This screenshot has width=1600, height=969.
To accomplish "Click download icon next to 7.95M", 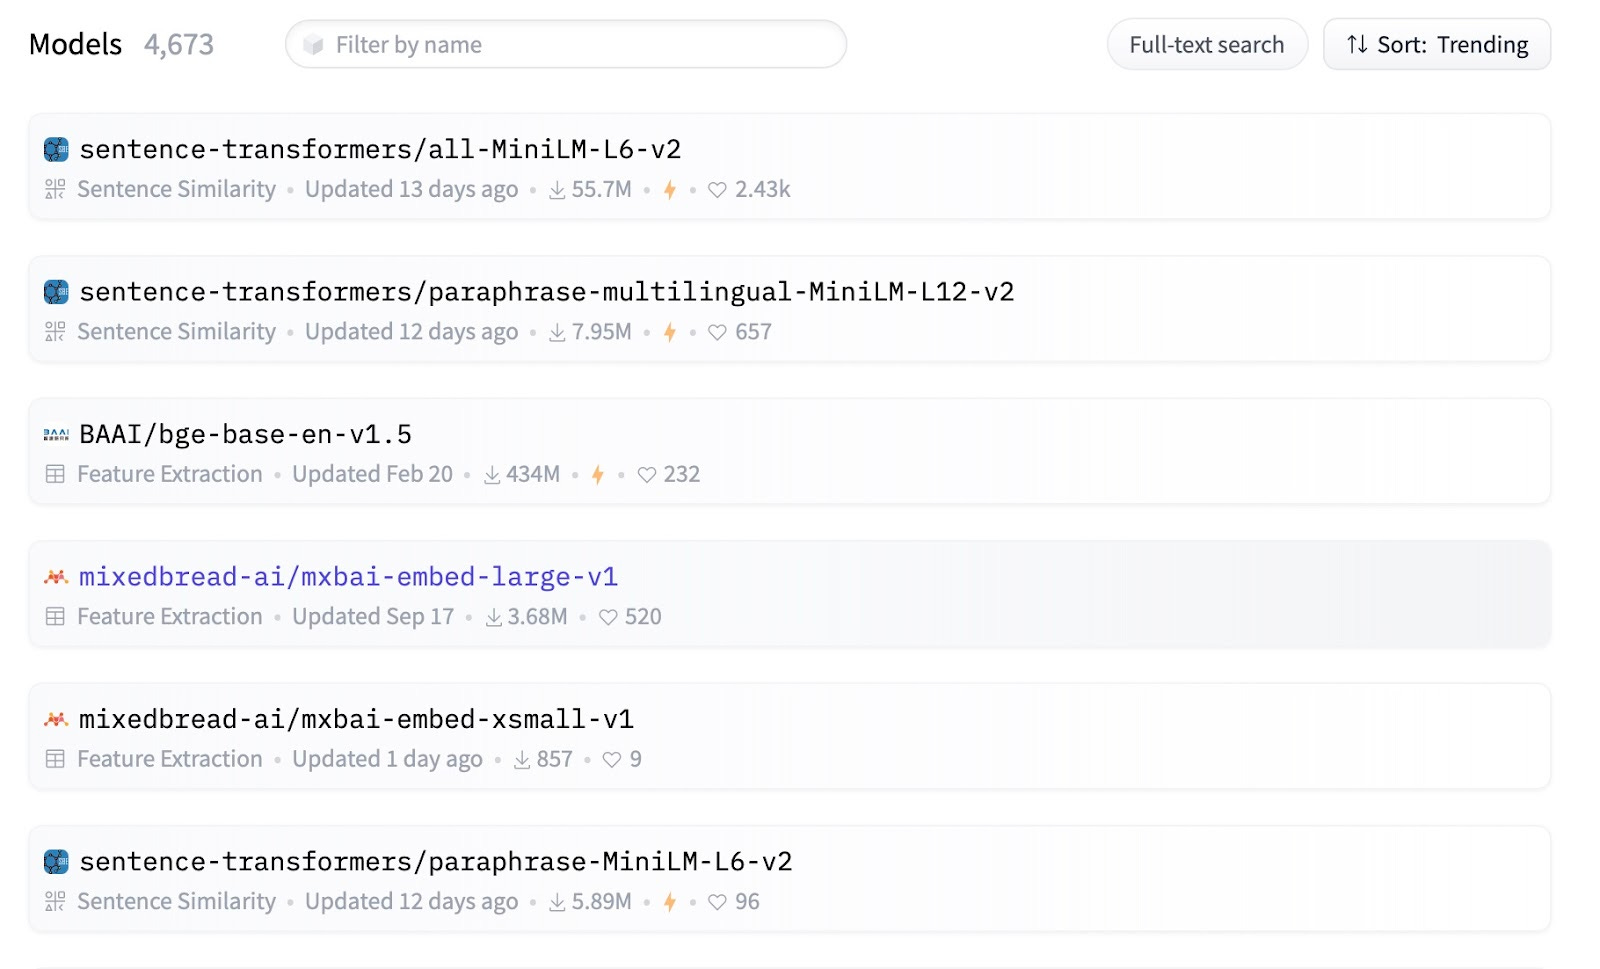I will click(557, 332).
